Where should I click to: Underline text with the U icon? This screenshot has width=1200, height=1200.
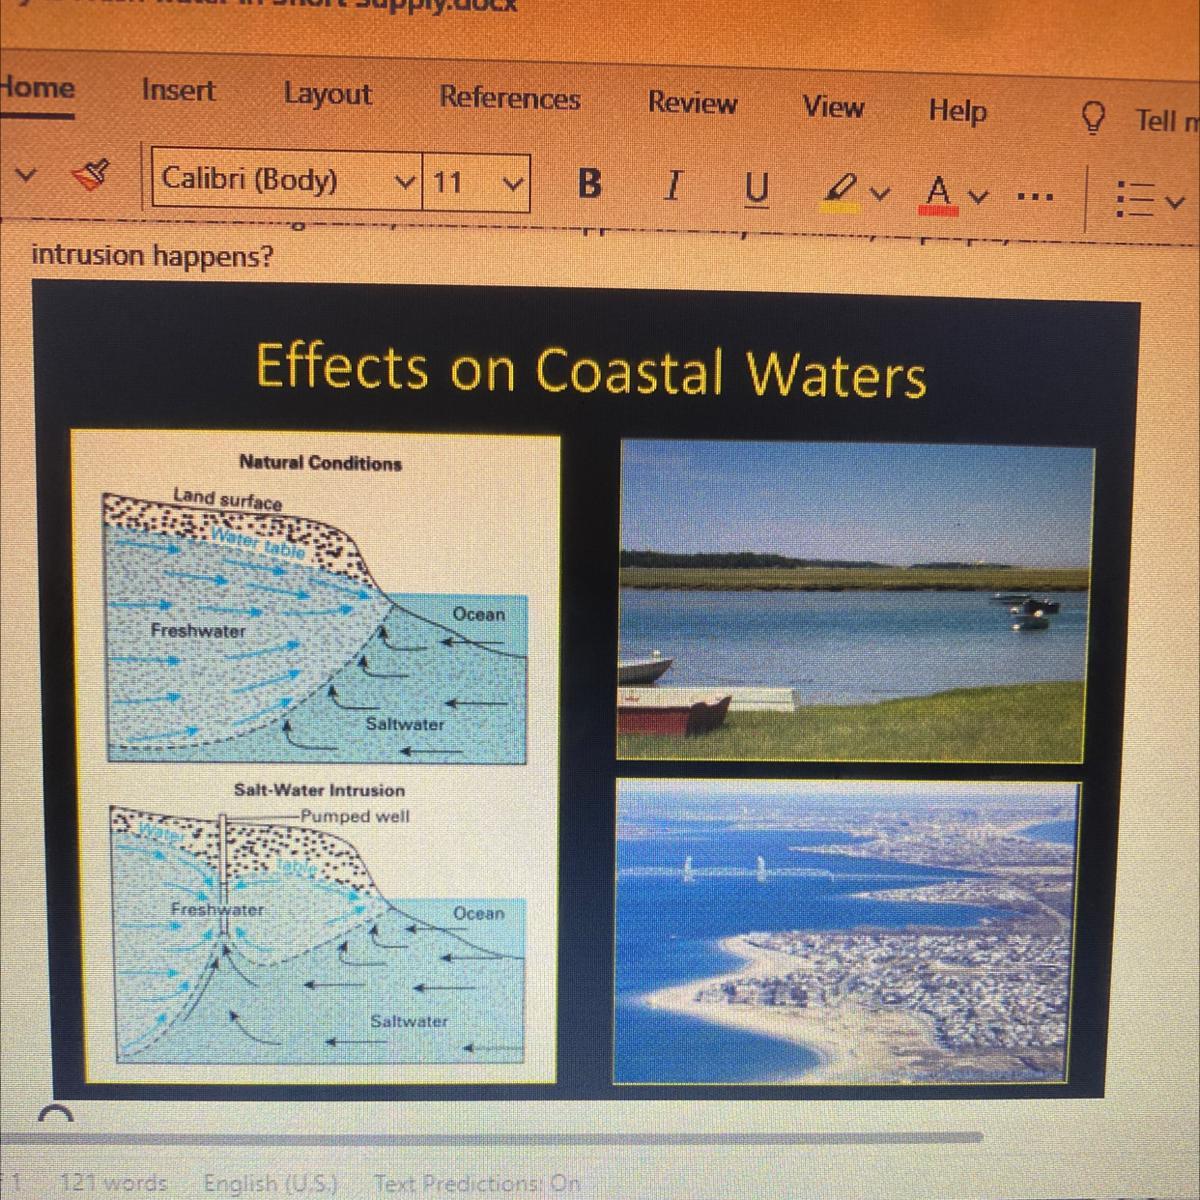coord(758,187)
